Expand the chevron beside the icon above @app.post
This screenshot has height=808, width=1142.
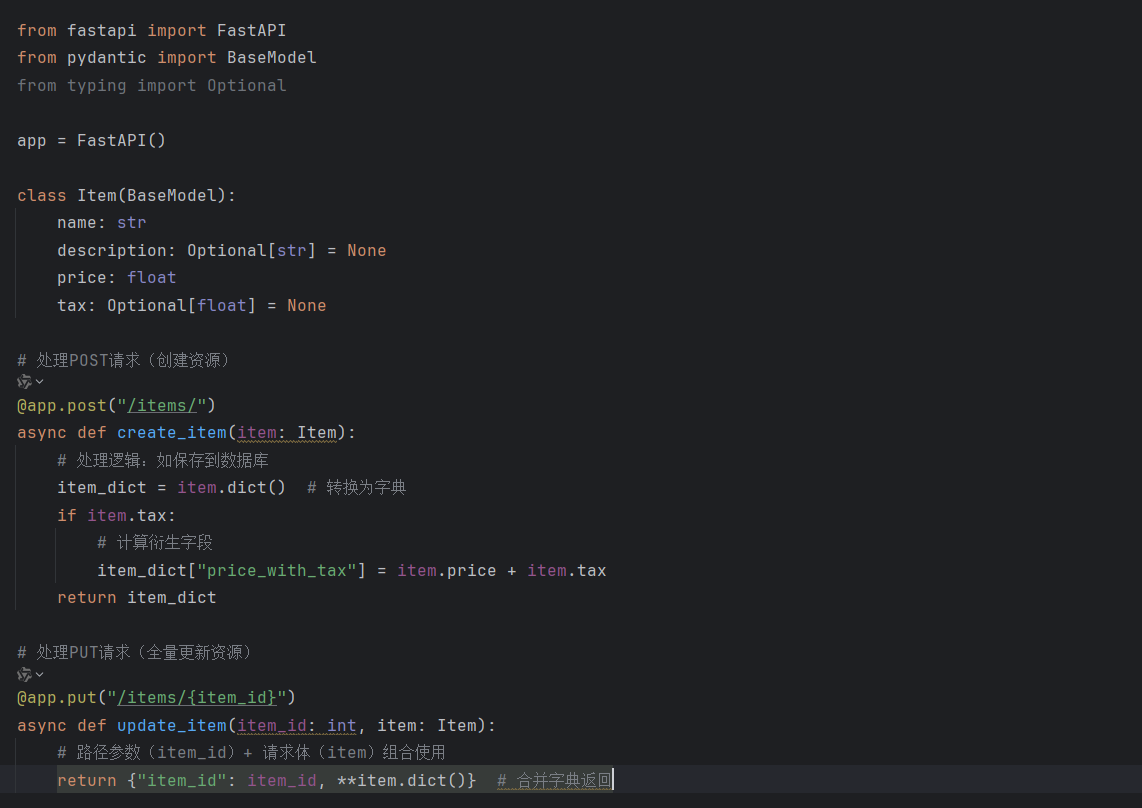[39, 382]
